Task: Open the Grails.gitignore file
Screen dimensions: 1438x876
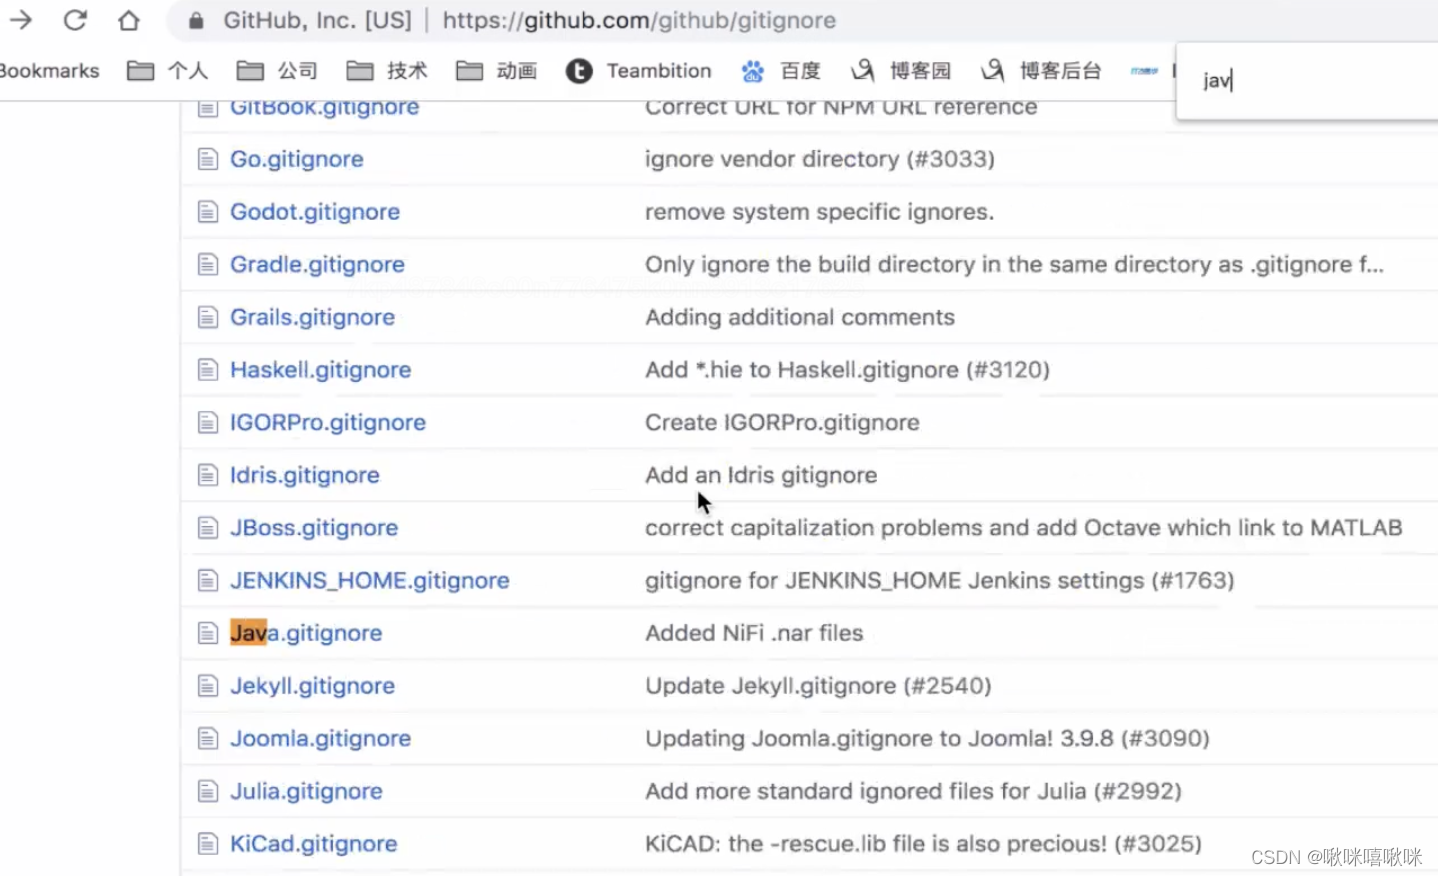Action: tap(312, 317)
